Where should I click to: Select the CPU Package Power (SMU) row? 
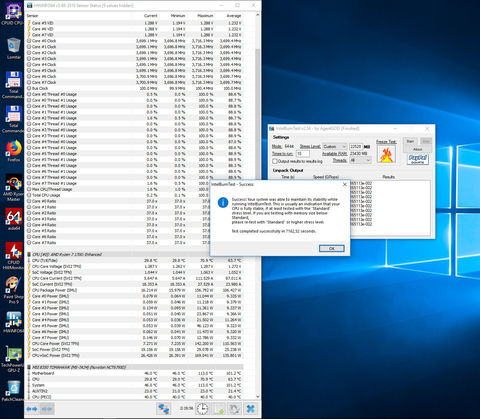135,290
